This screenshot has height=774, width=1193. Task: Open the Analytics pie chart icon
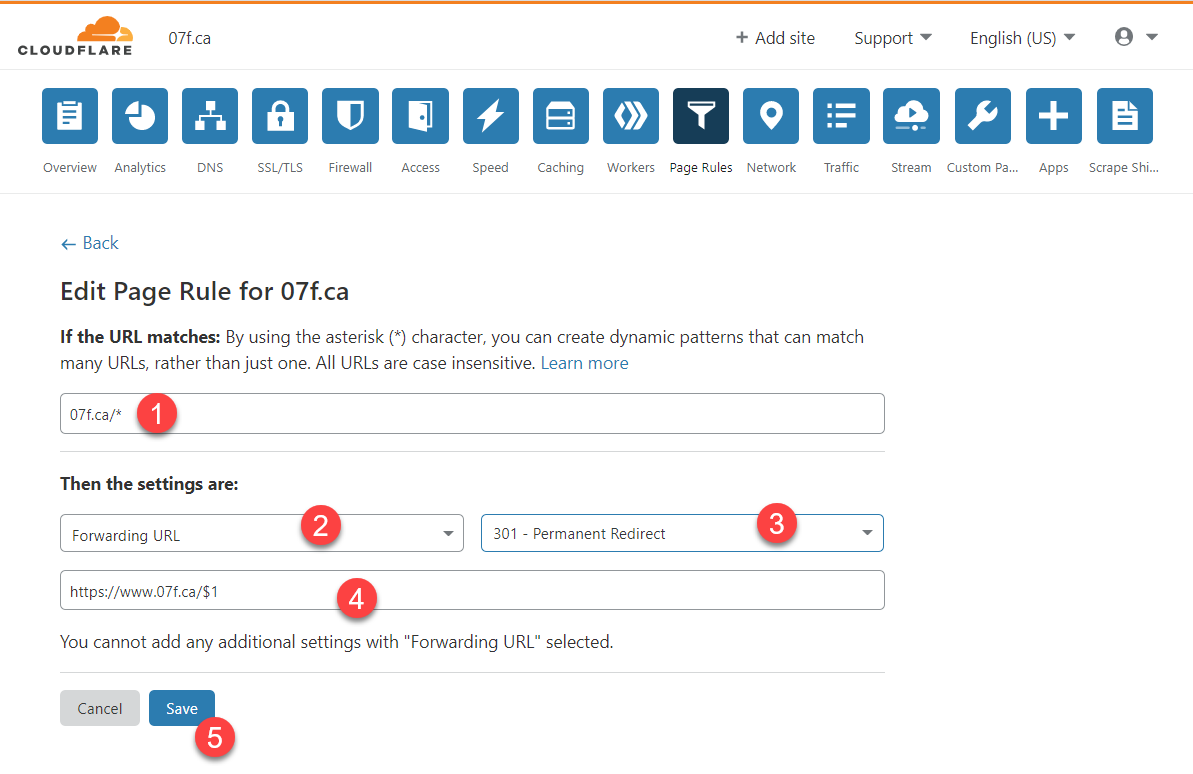pyautogui.click(x=140, y=116)
